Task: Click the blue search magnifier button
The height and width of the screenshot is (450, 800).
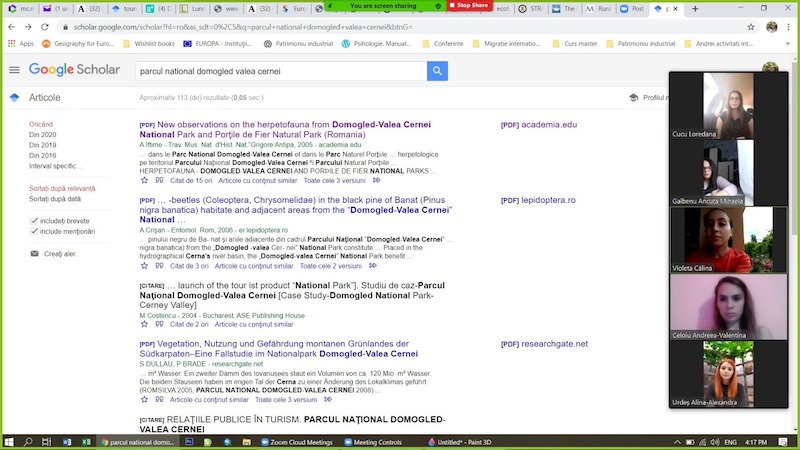Action: click(x=437, y=71)
